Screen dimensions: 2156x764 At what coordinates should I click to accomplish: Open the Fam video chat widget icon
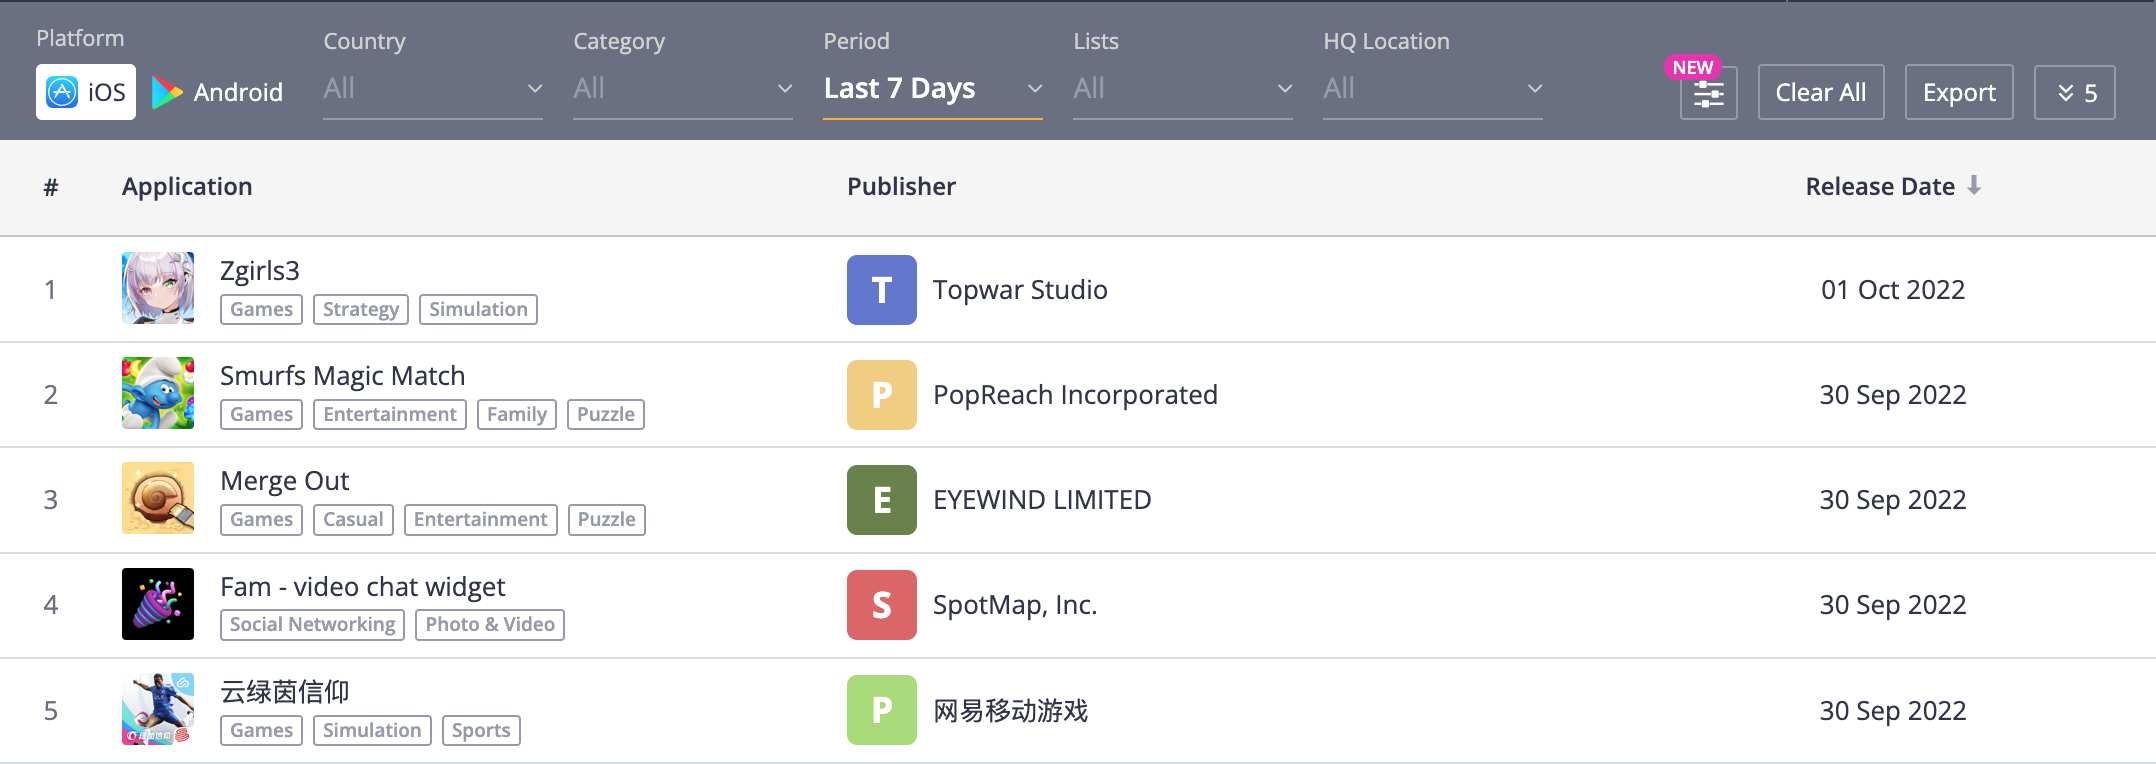158,604
